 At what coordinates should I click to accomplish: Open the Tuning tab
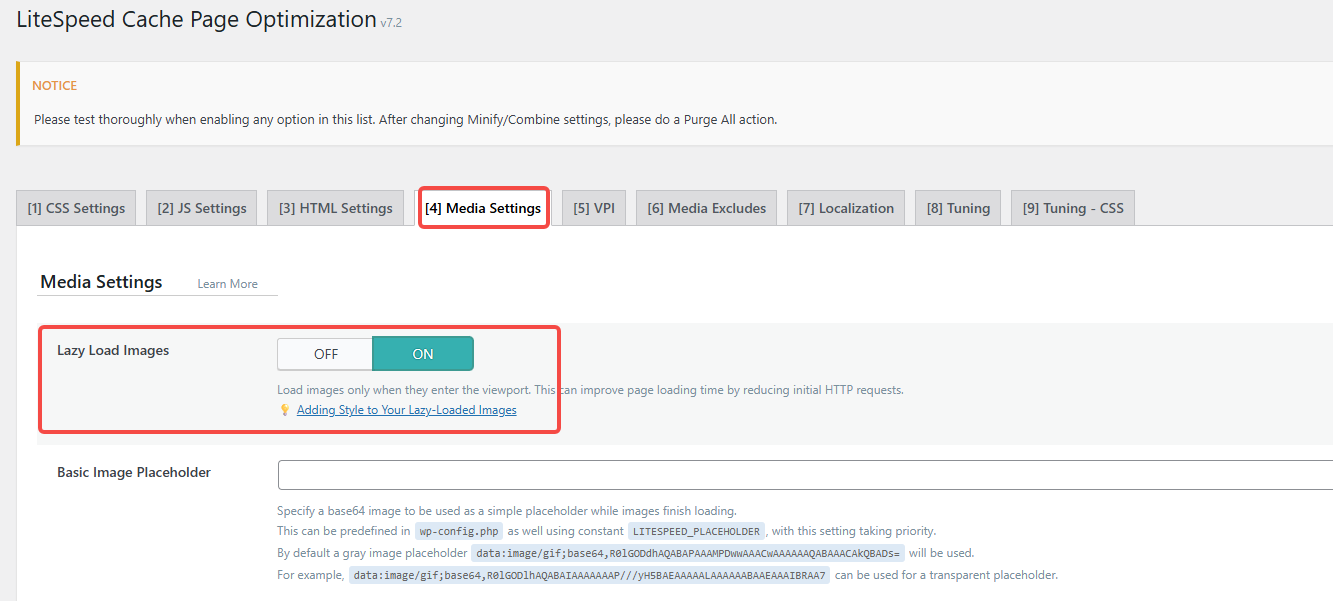pyautogui.click(x=957, y=207)
